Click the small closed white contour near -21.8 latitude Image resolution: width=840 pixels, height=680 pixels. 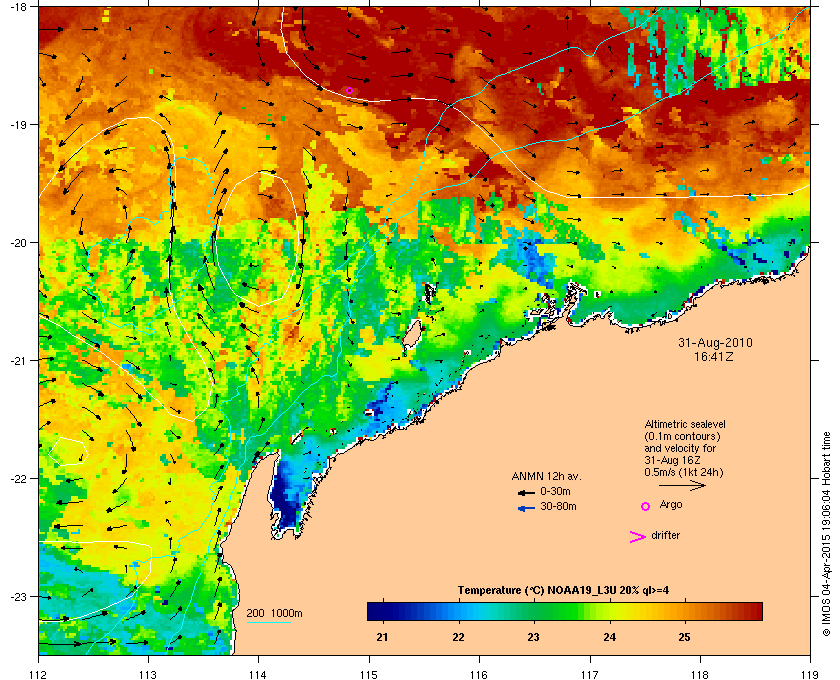[68, 451]
